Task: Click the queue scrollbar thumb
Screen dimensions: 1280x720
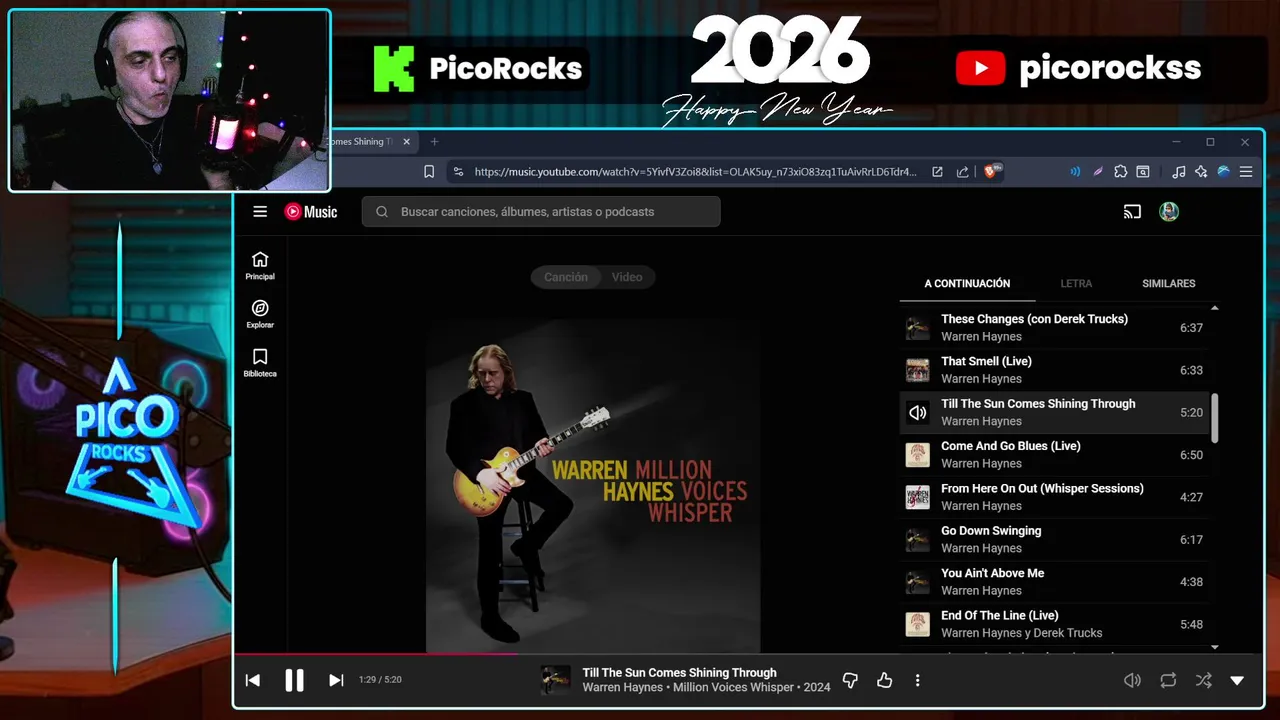Action: [x=1215, y=418]
